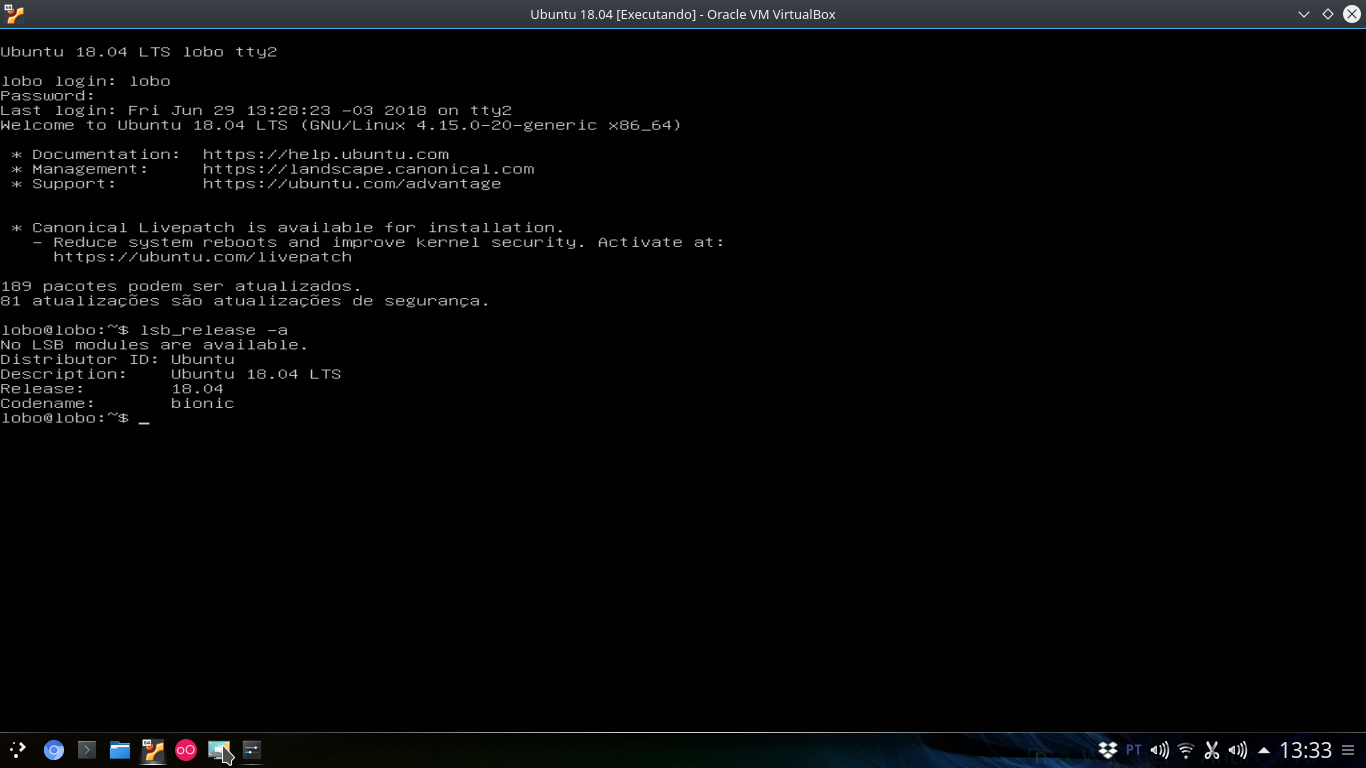Viewport: 1366px width, 768px height.
Task: Click 'Ubuntu 18.04 LTS lobo tty2' header line
Action: (x=138, y=52)
